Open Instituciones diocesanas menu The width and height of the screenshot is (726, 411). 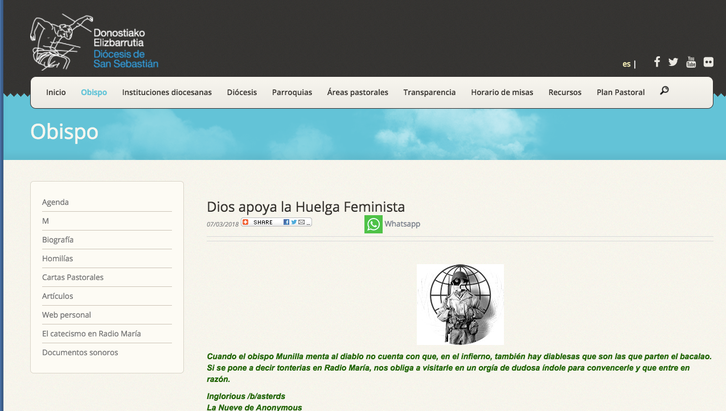(167, 92)
